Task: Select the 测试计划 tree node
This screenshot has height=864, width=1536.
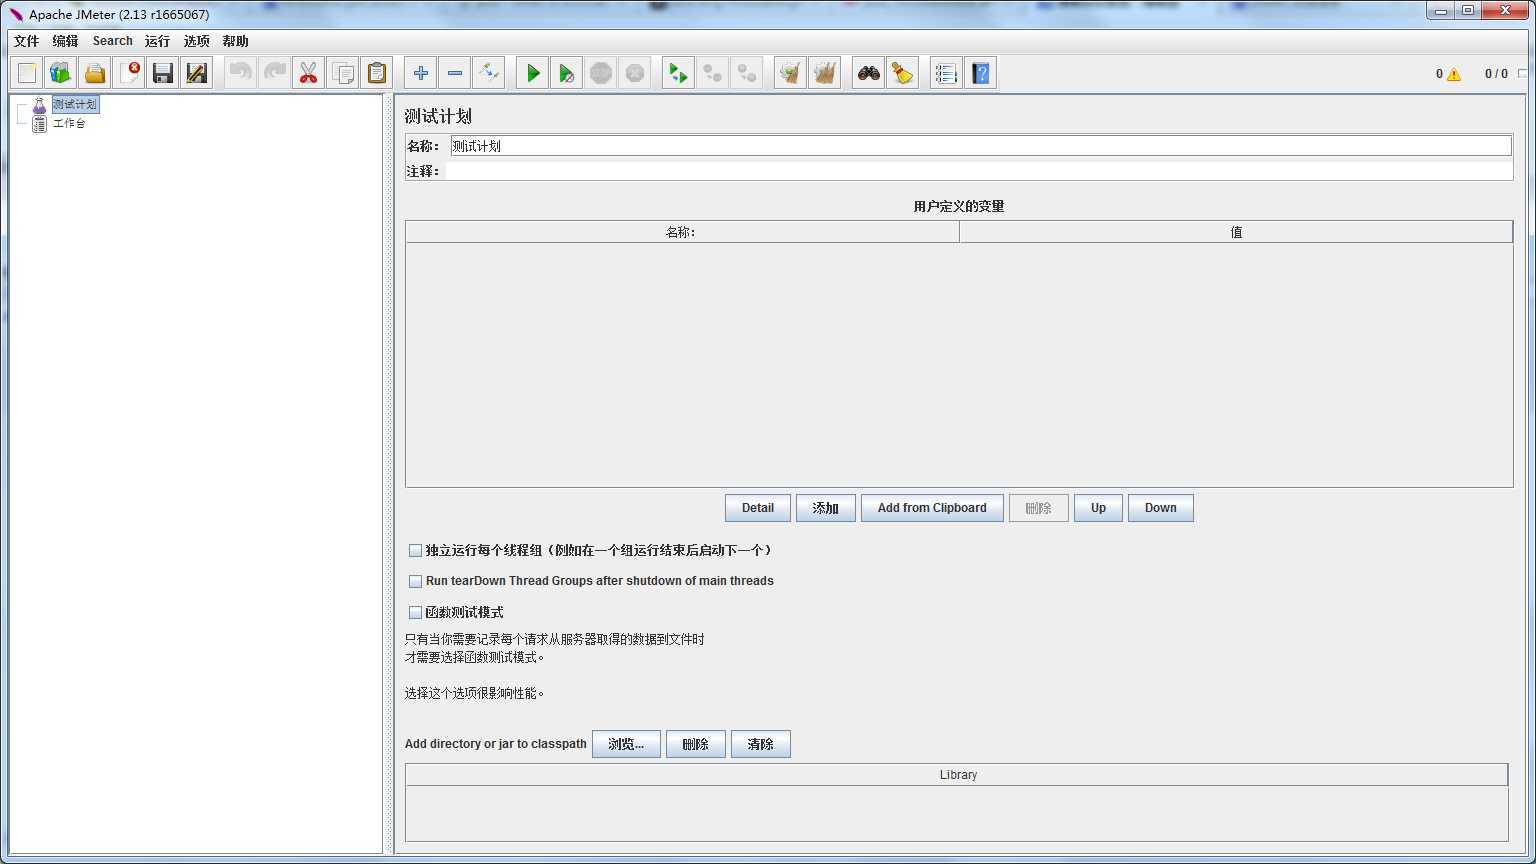Action: click(x=75, y=104)
